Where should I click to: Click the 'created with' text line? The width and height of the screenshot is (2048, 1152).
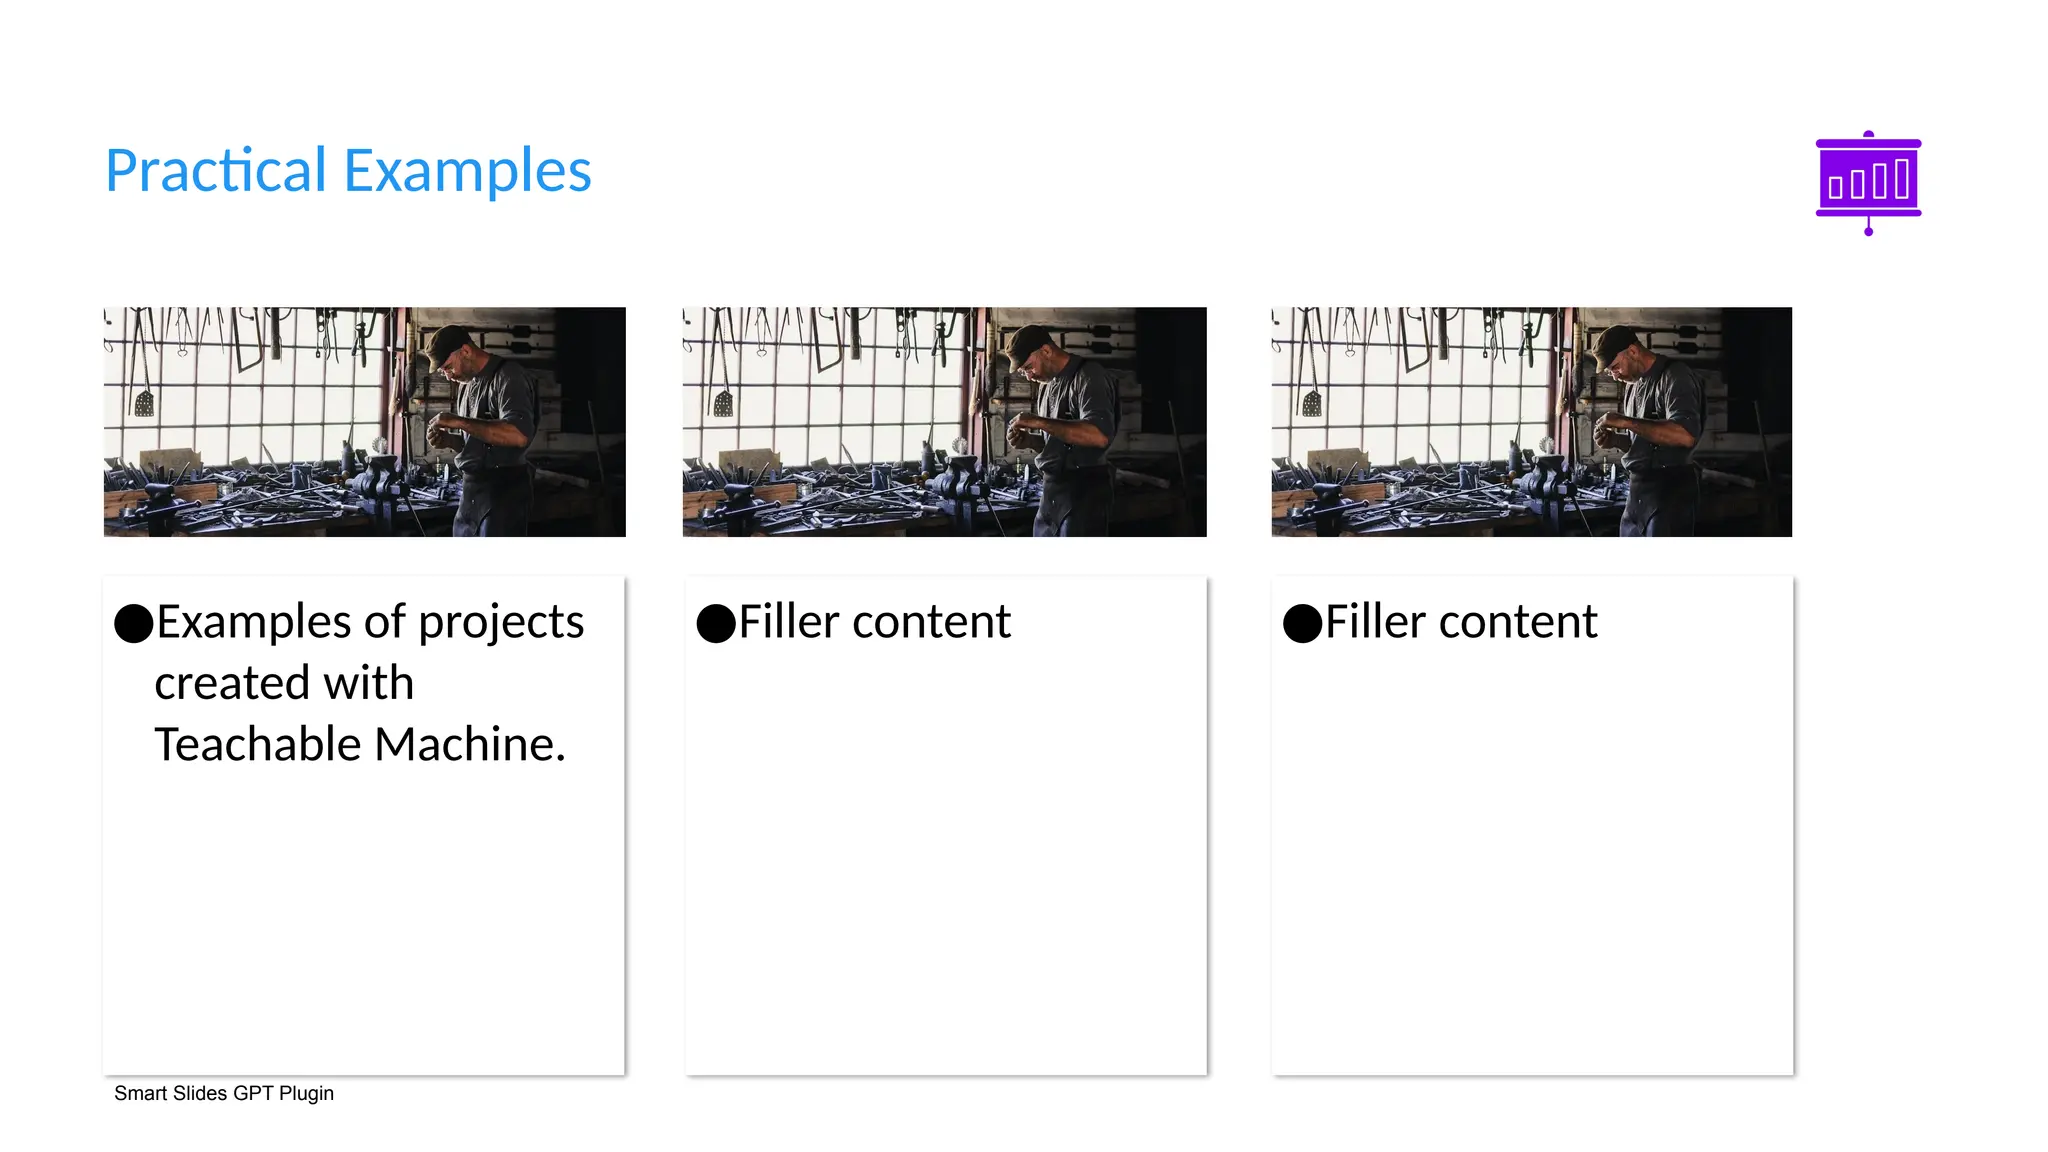tap(284, 683)
